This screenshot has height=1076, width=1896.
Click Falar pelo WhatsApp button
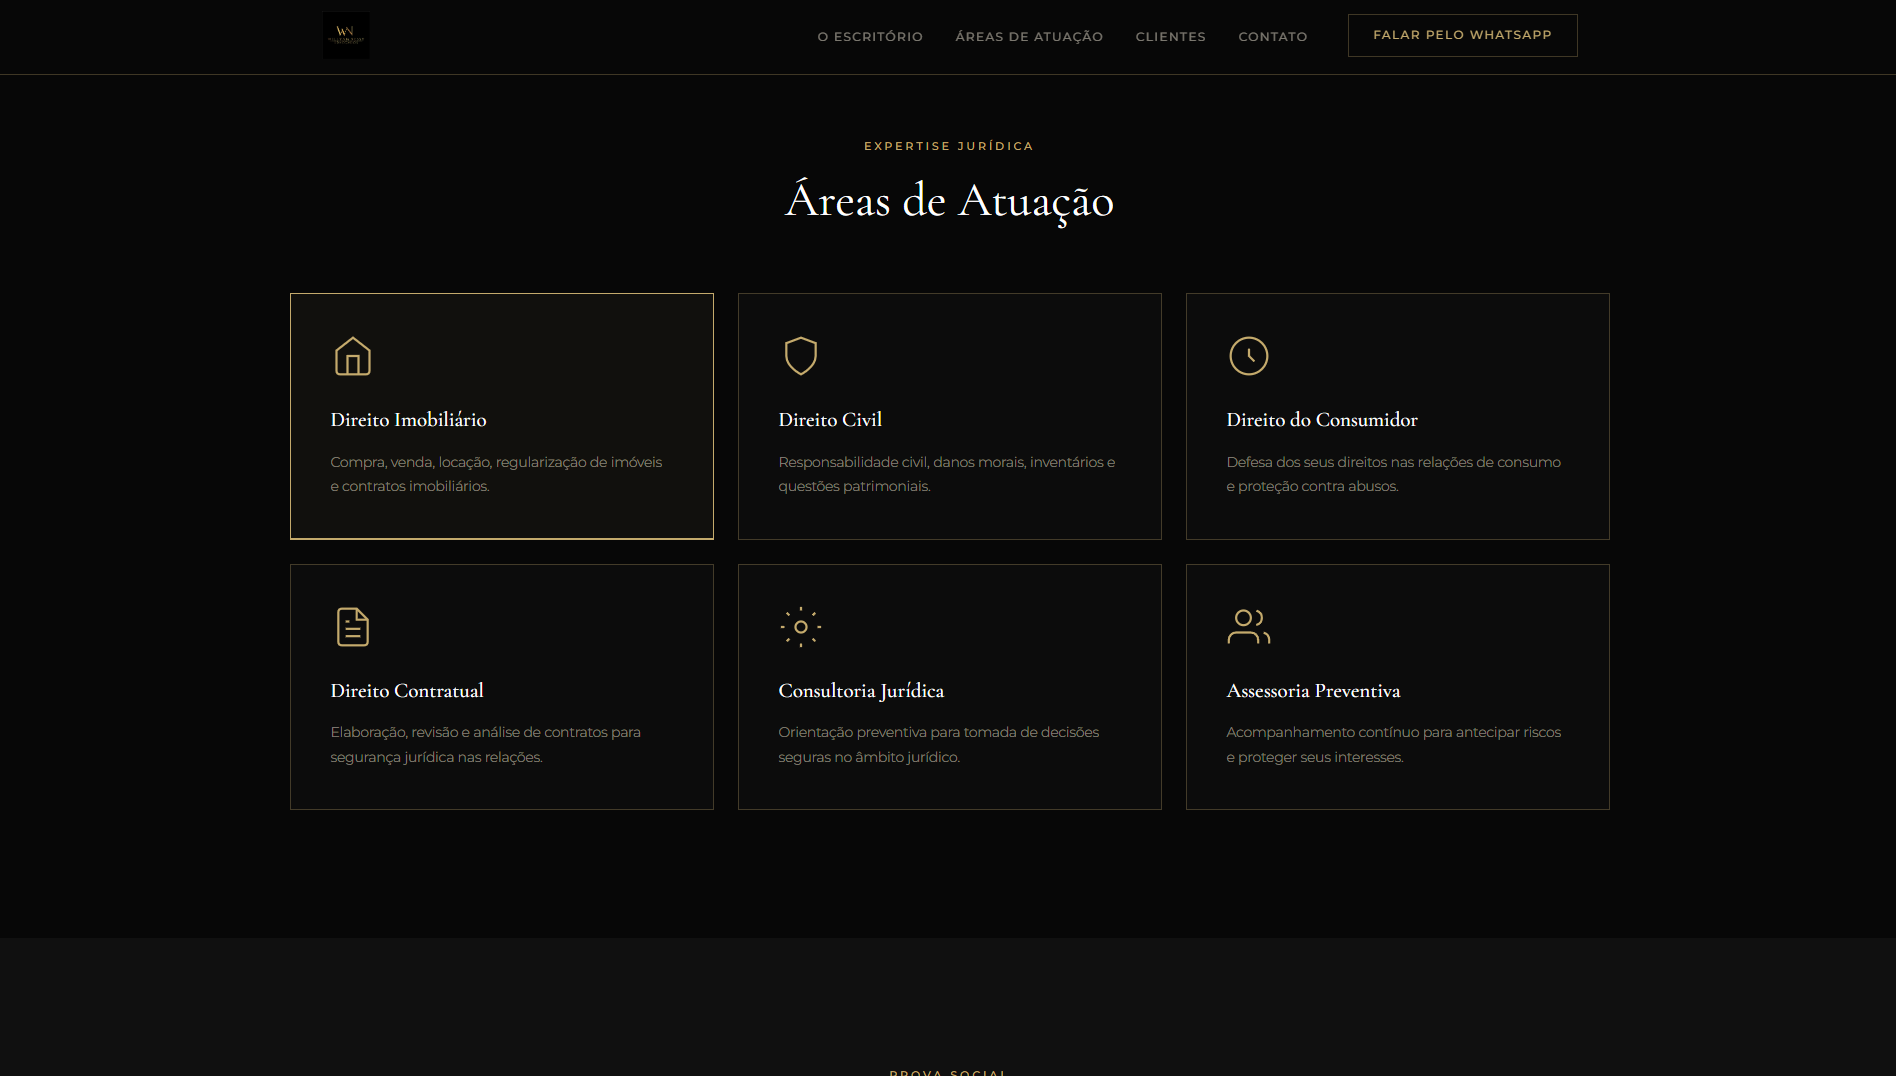(x=1463, y=35)
